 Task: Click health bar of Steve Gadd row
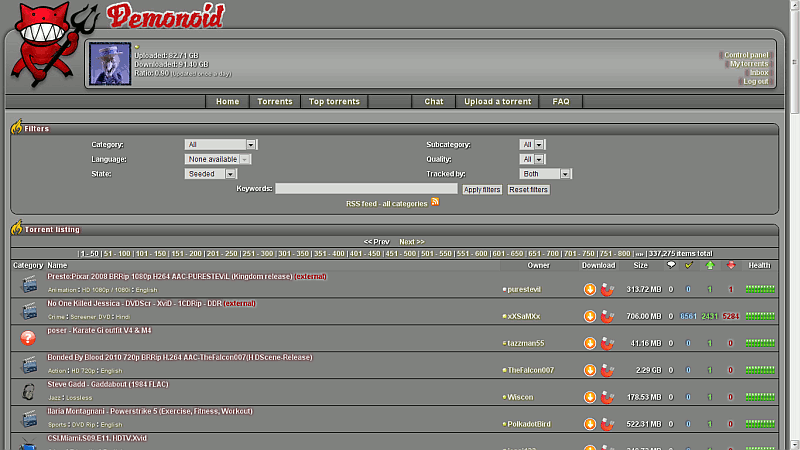[760, 397]
